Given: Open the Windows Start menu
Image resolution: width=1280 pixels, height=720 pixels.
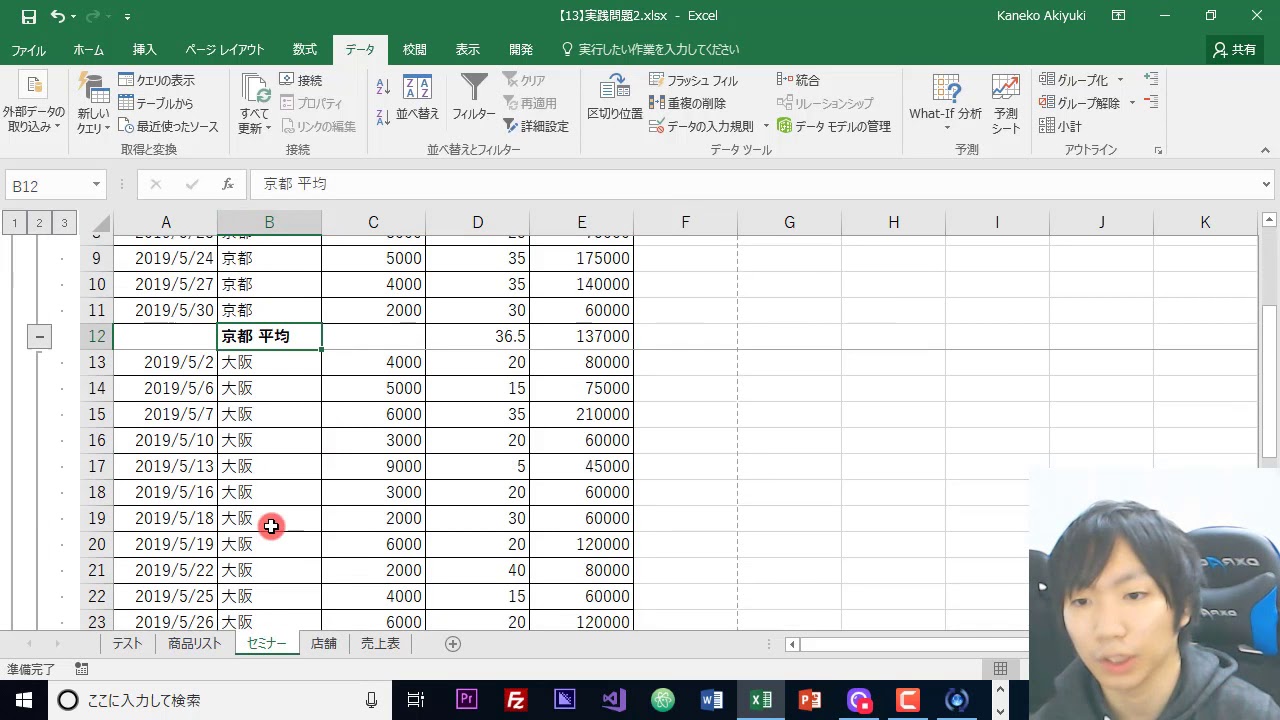Looking at the screenshot, I should pyautogui.click(x=23, y=700).
